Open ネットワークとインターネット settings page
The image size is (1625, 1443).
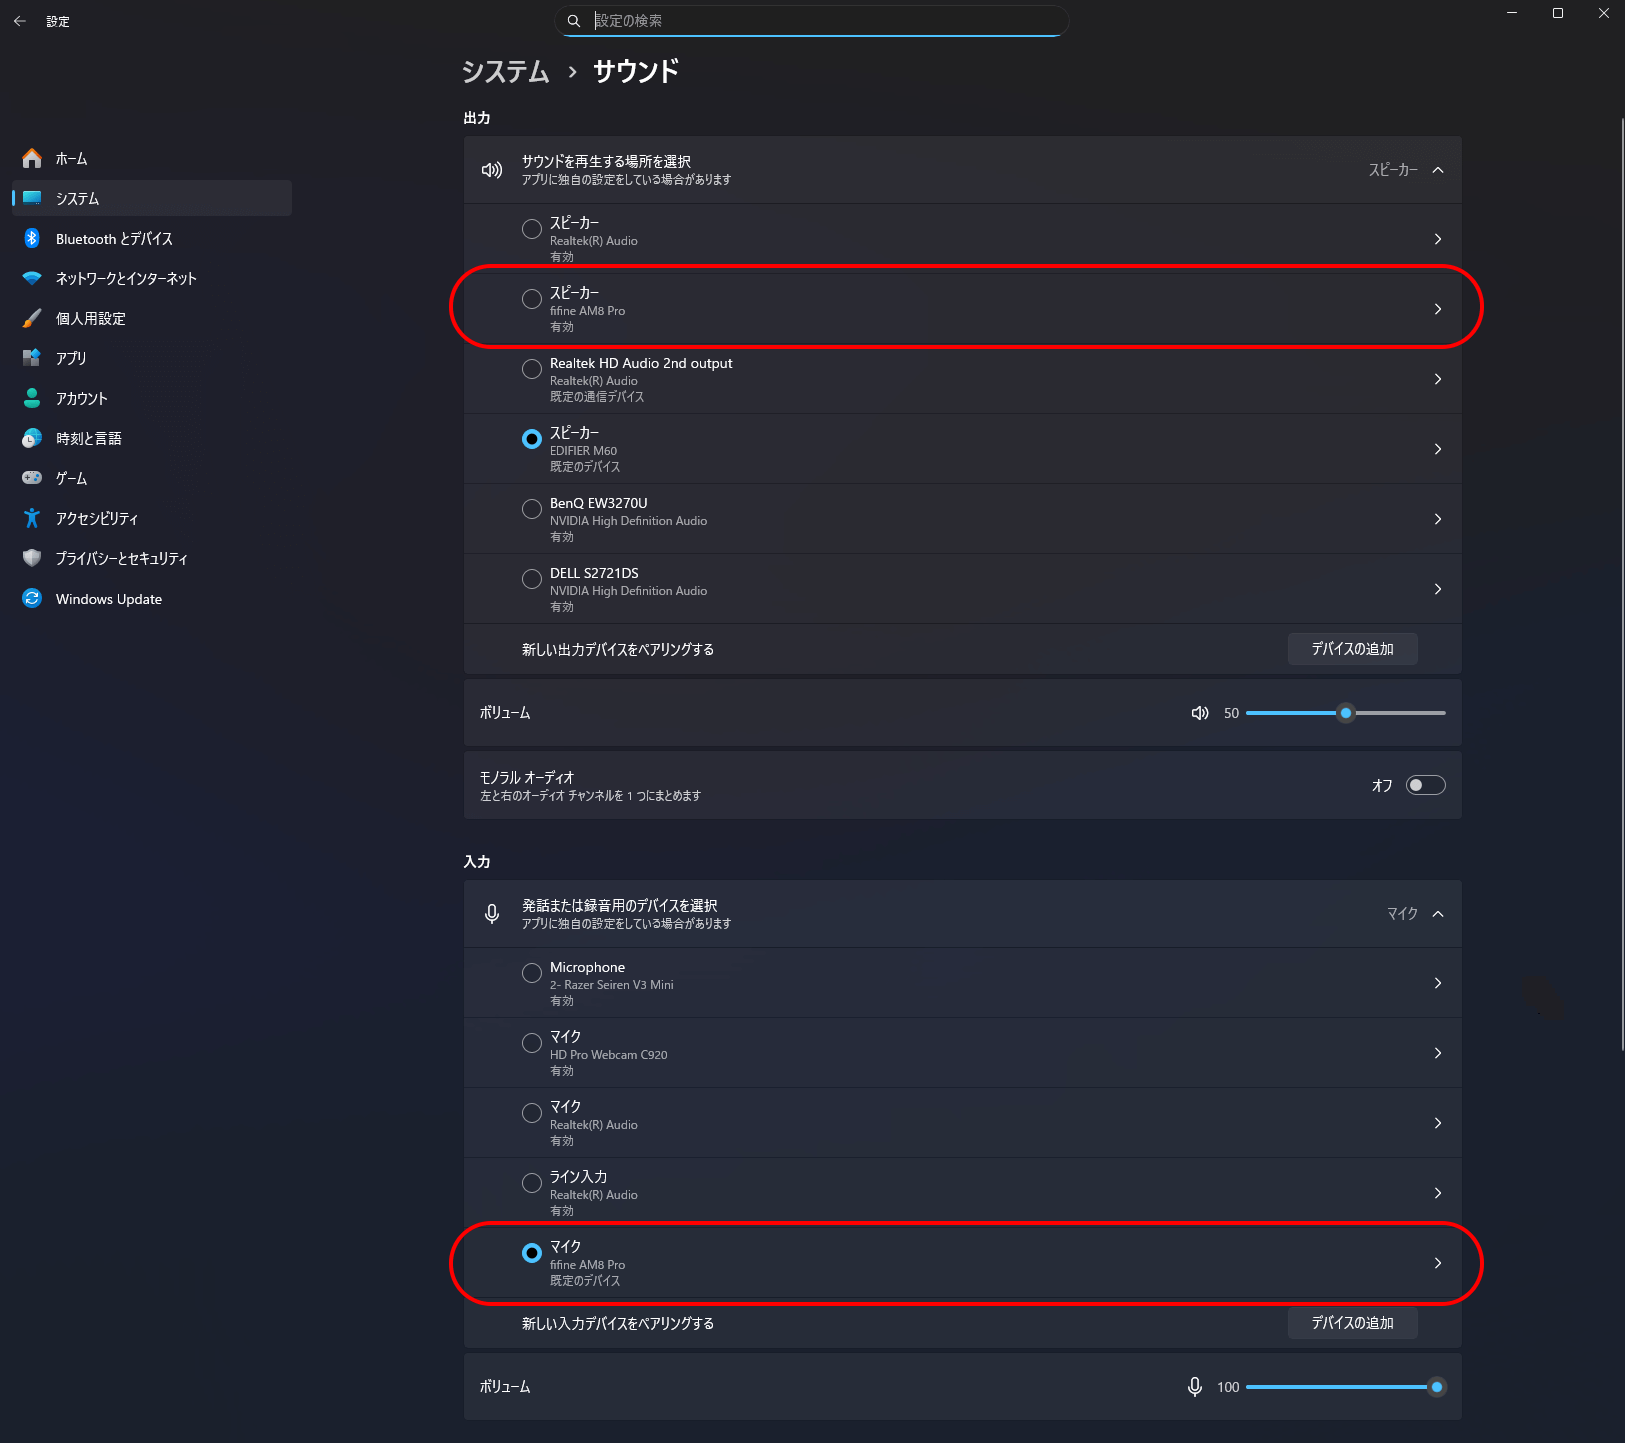[x=126, y=278]
